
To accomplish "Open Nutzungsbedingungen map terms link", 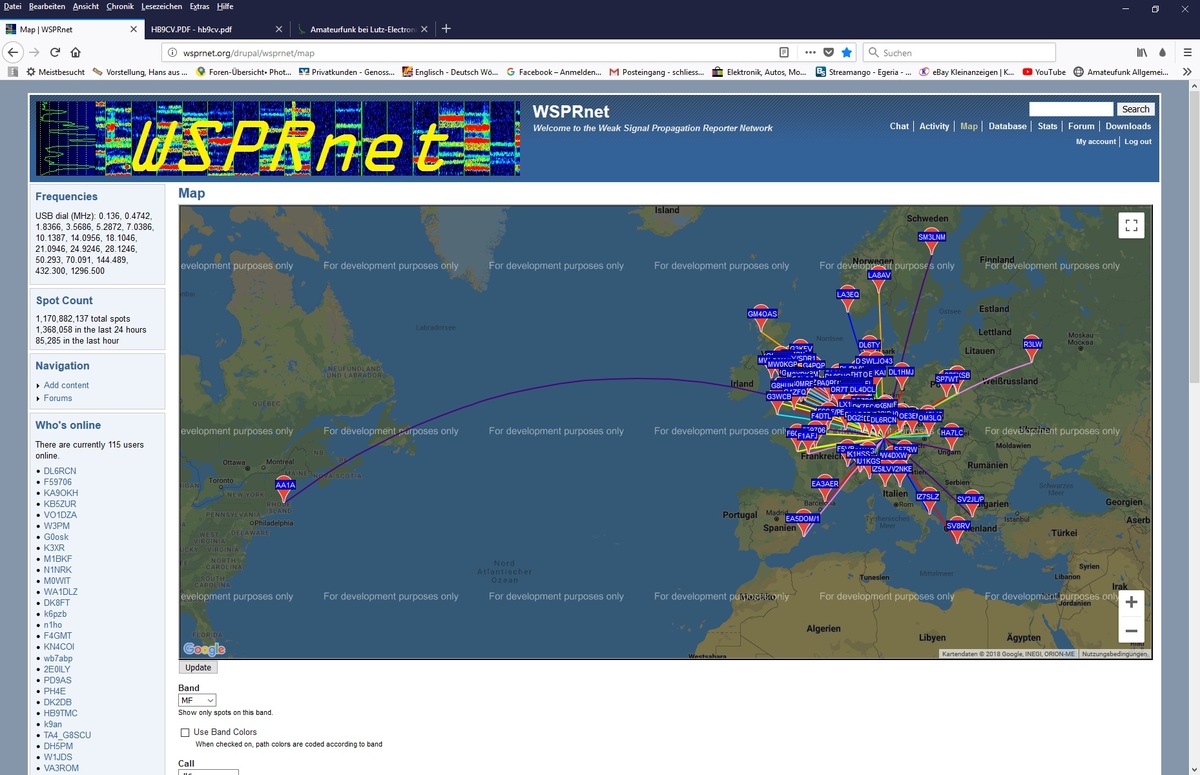I will (x=1115, y=654).
